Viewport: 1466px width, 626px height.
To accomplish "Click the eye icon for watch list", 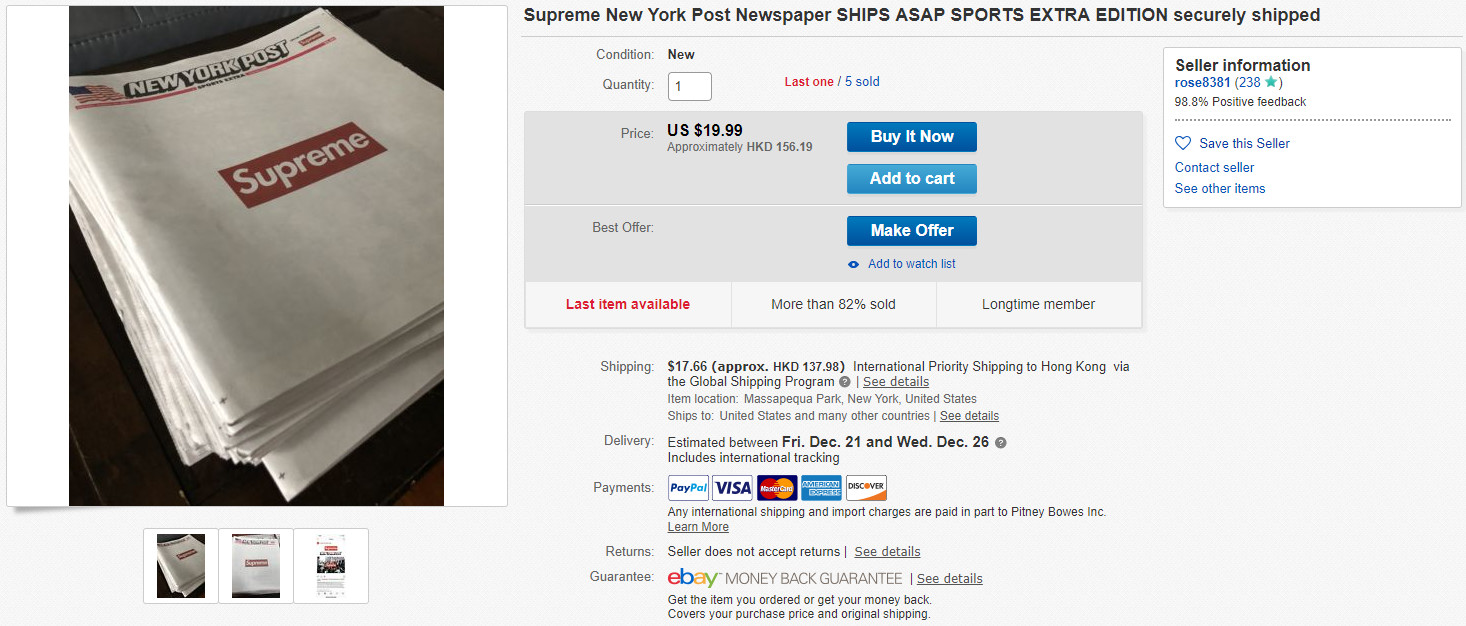I will click(853, 264).
